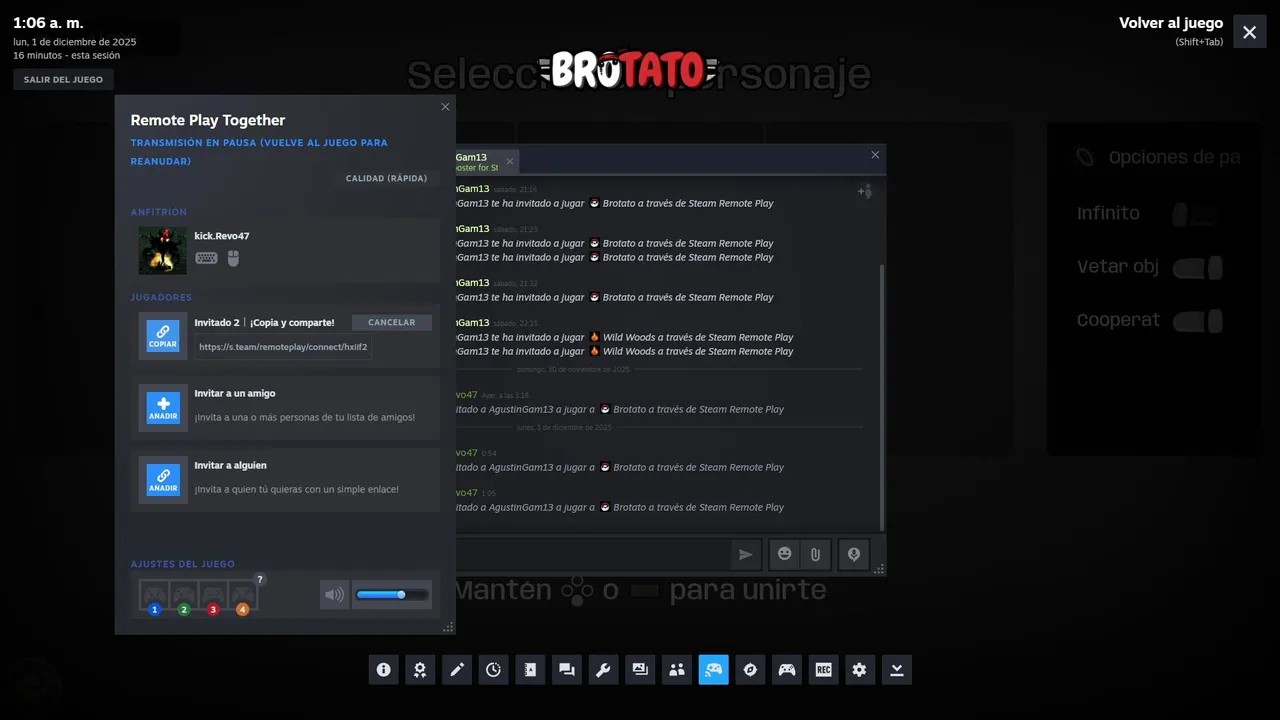Click the chat send arrow button

click(746, 554)
